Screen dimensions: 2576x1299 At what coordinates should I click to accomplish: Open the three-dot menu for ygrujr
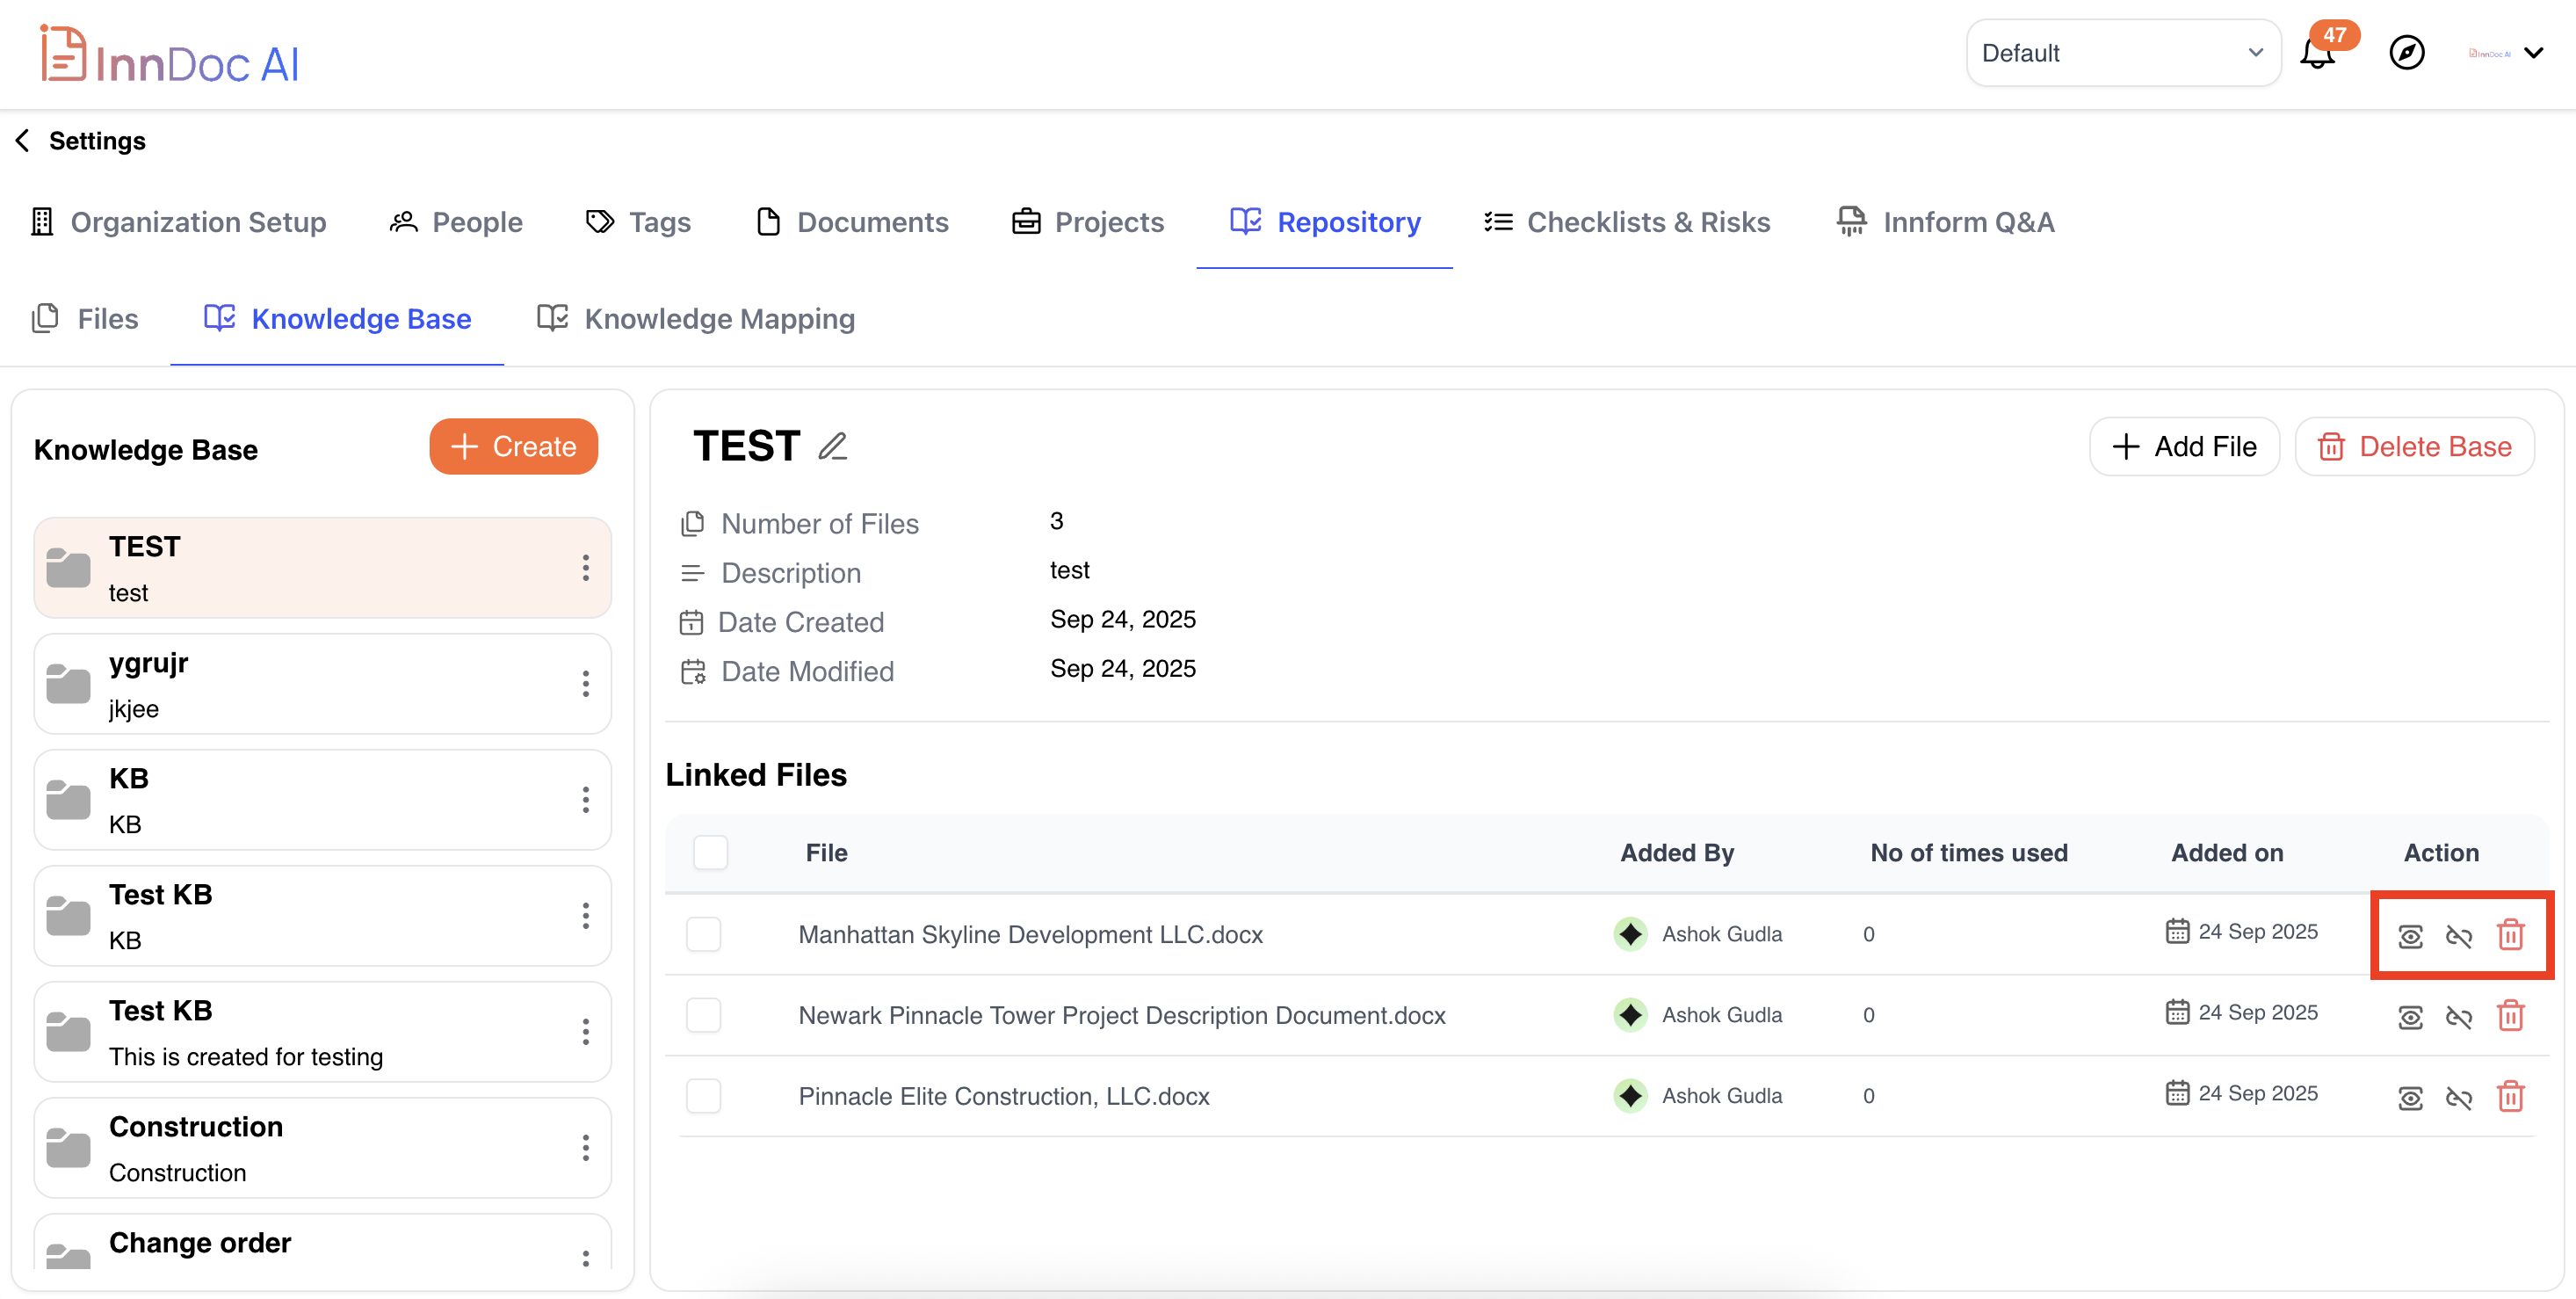click(585, 684)
